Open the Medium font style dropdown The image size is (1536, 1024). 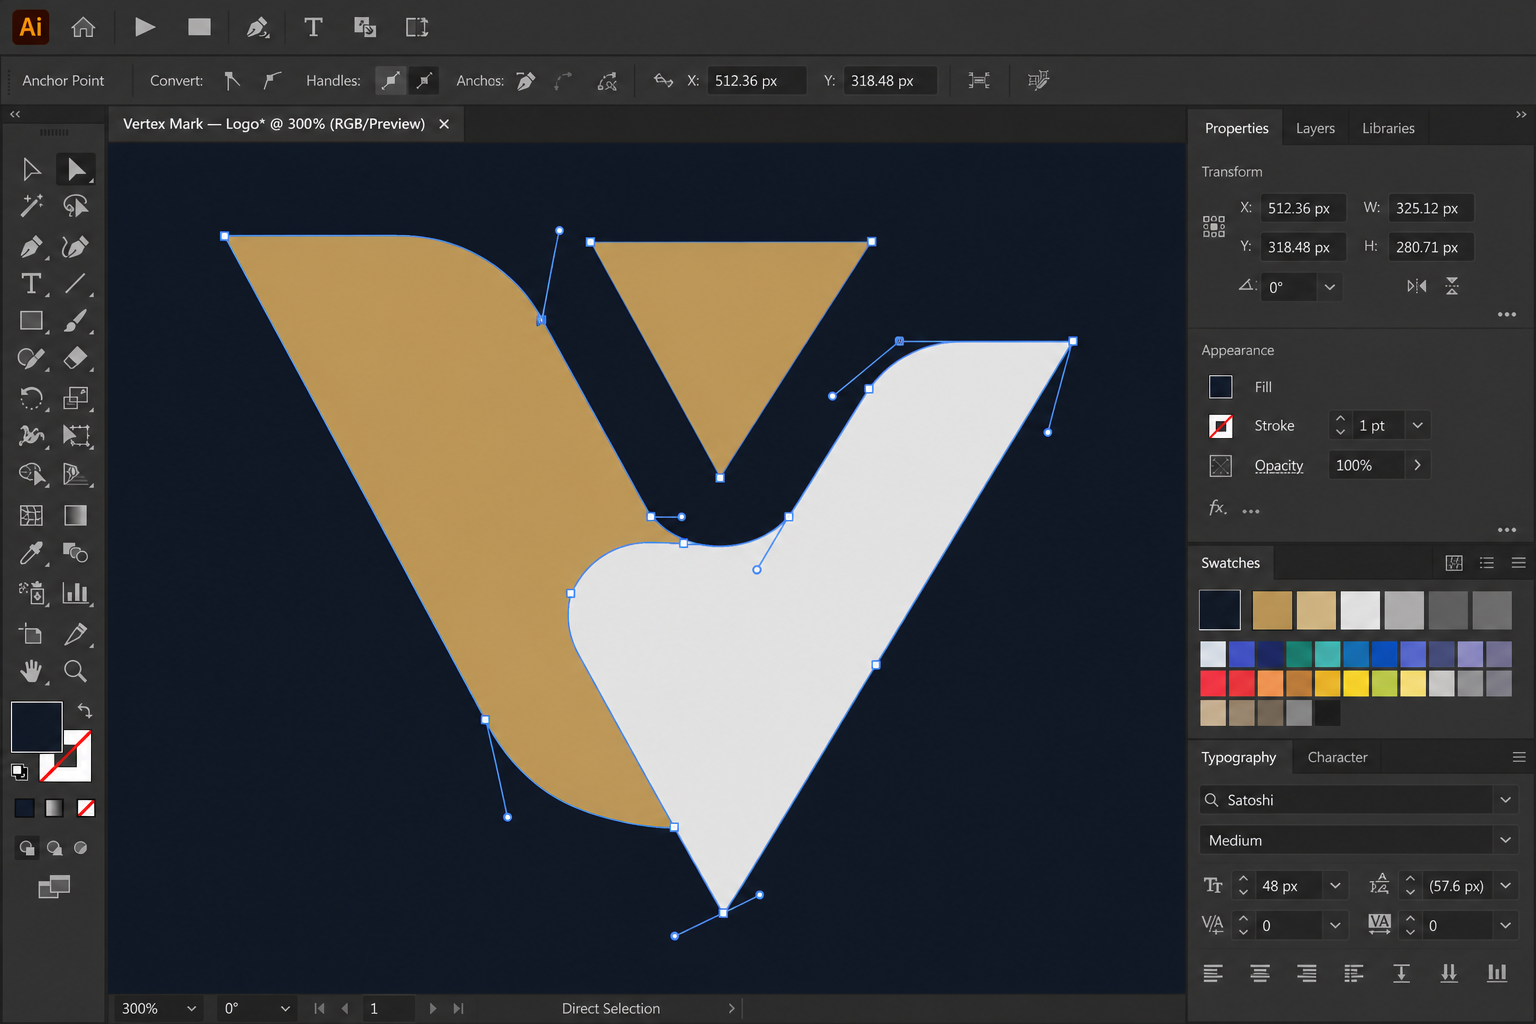coord(1505,840)
